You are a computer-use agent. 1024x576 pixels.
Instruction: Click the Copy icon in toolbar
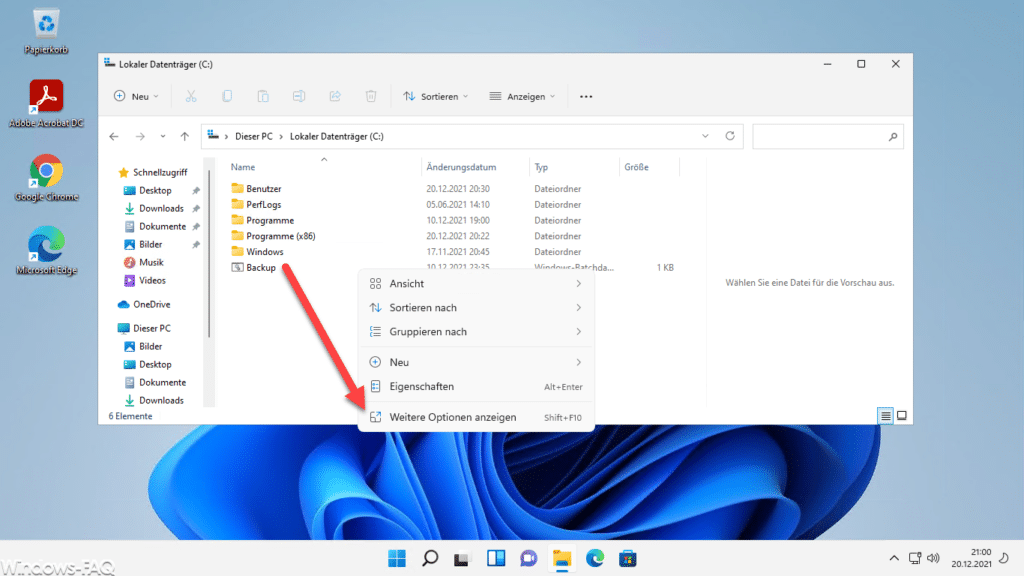(x=227, y=97)
